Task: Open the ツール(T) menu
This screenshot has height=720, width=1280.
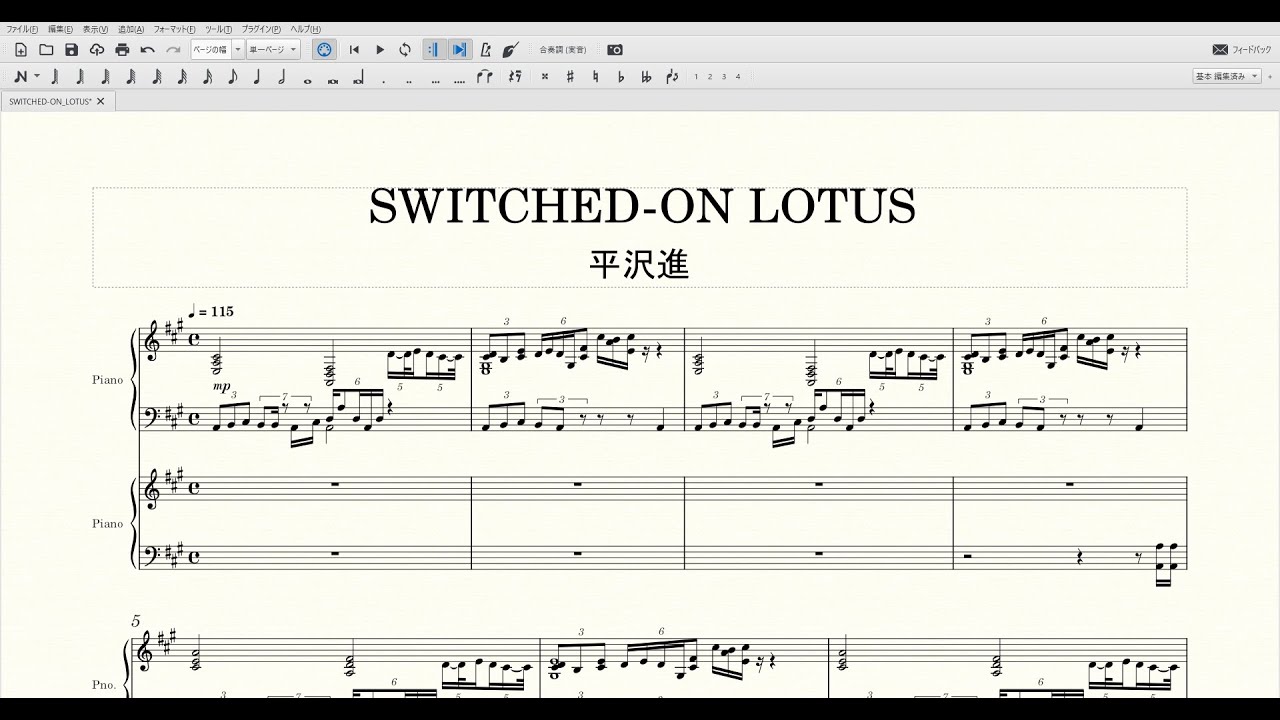Action: [x=218, y=29]
